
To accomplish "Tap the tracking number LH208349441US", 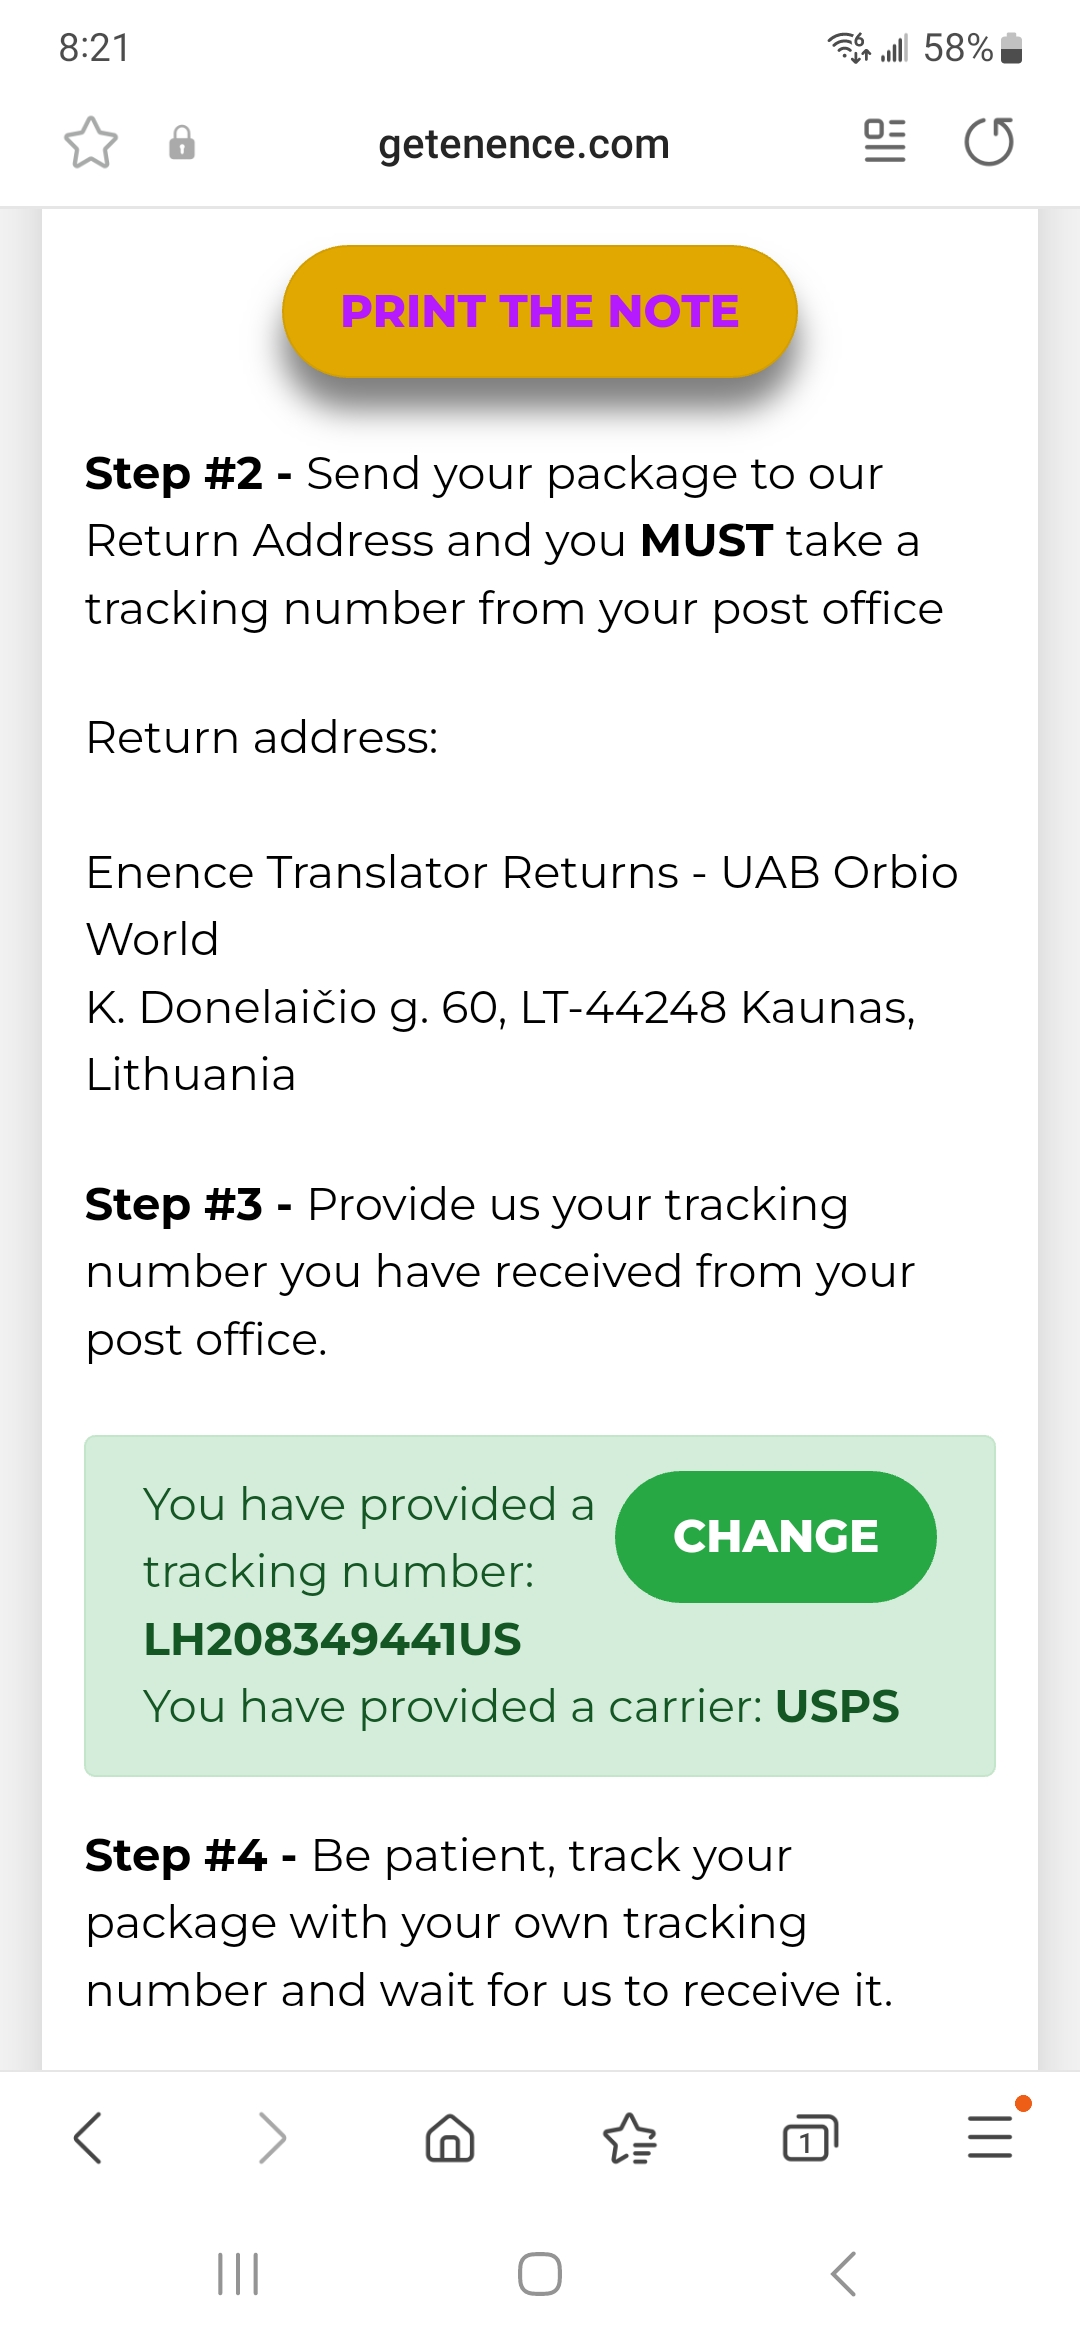I will (332, 1639).
